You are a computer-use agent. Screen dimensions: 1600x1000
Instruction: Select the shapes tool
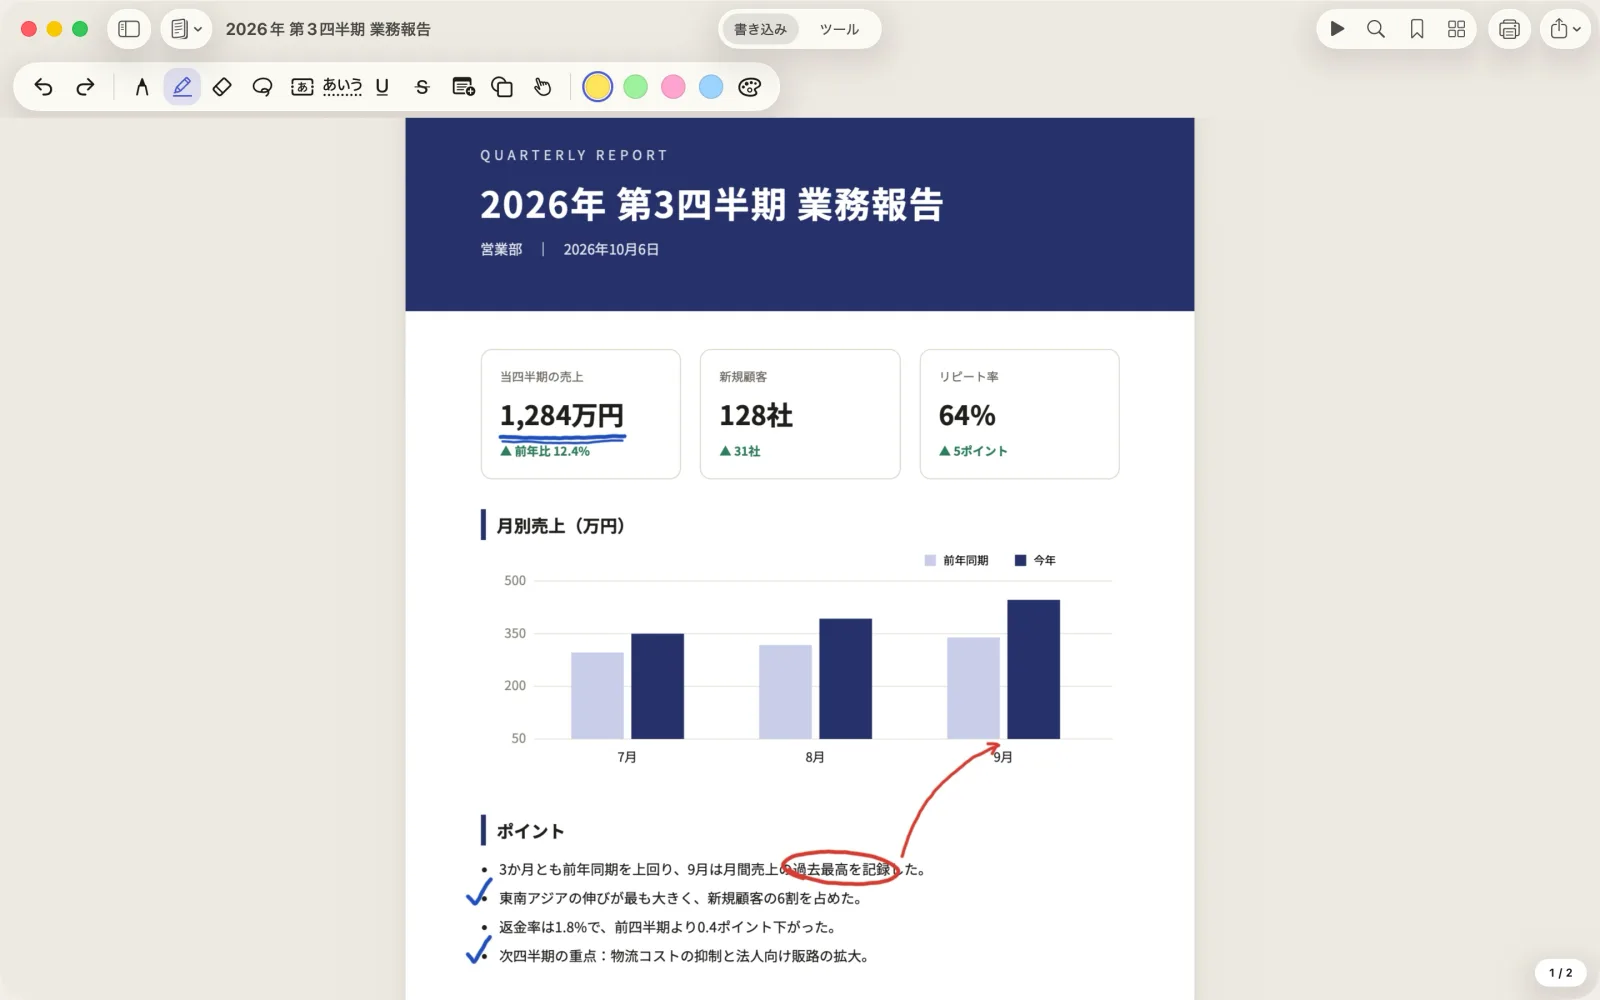pyautogui.click(x=502, y=87)
